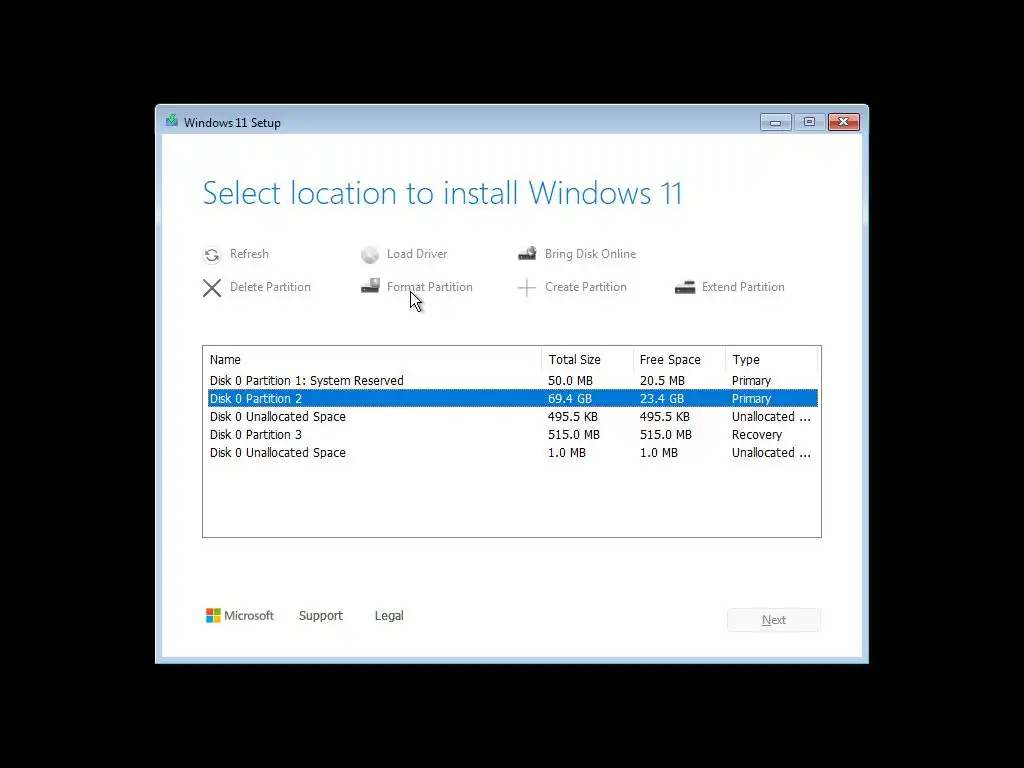Select Disk 0 Partition 1: System Reserved
Image resolution: width=1024 pixels, height=768 pixels.
coord(513,380)
